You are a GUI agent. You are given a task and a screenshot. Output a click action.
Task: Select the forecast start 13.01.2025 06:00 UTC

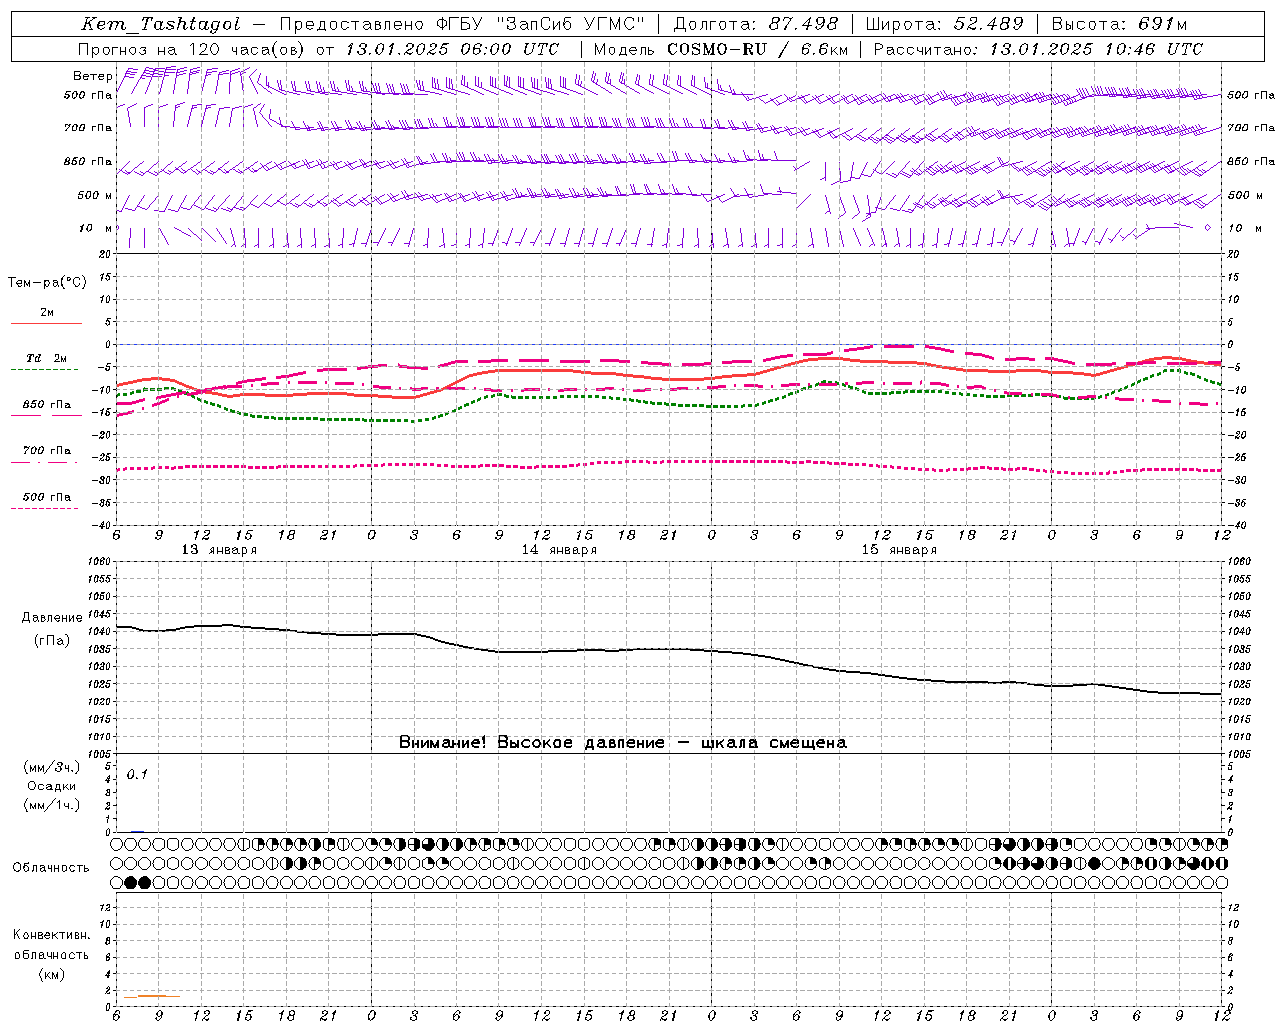pyautogui.click(x=452, y=49)
